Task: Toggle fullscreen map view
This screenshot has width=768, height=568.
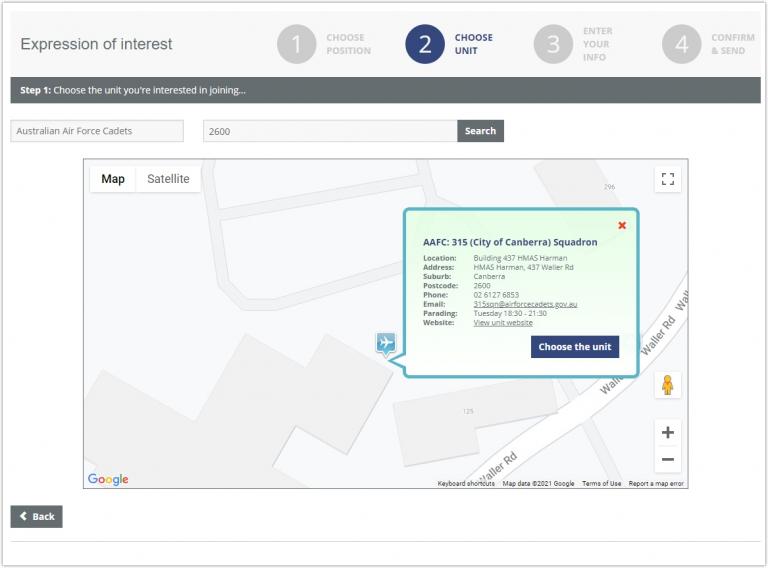Action: (x=668, y=179)
